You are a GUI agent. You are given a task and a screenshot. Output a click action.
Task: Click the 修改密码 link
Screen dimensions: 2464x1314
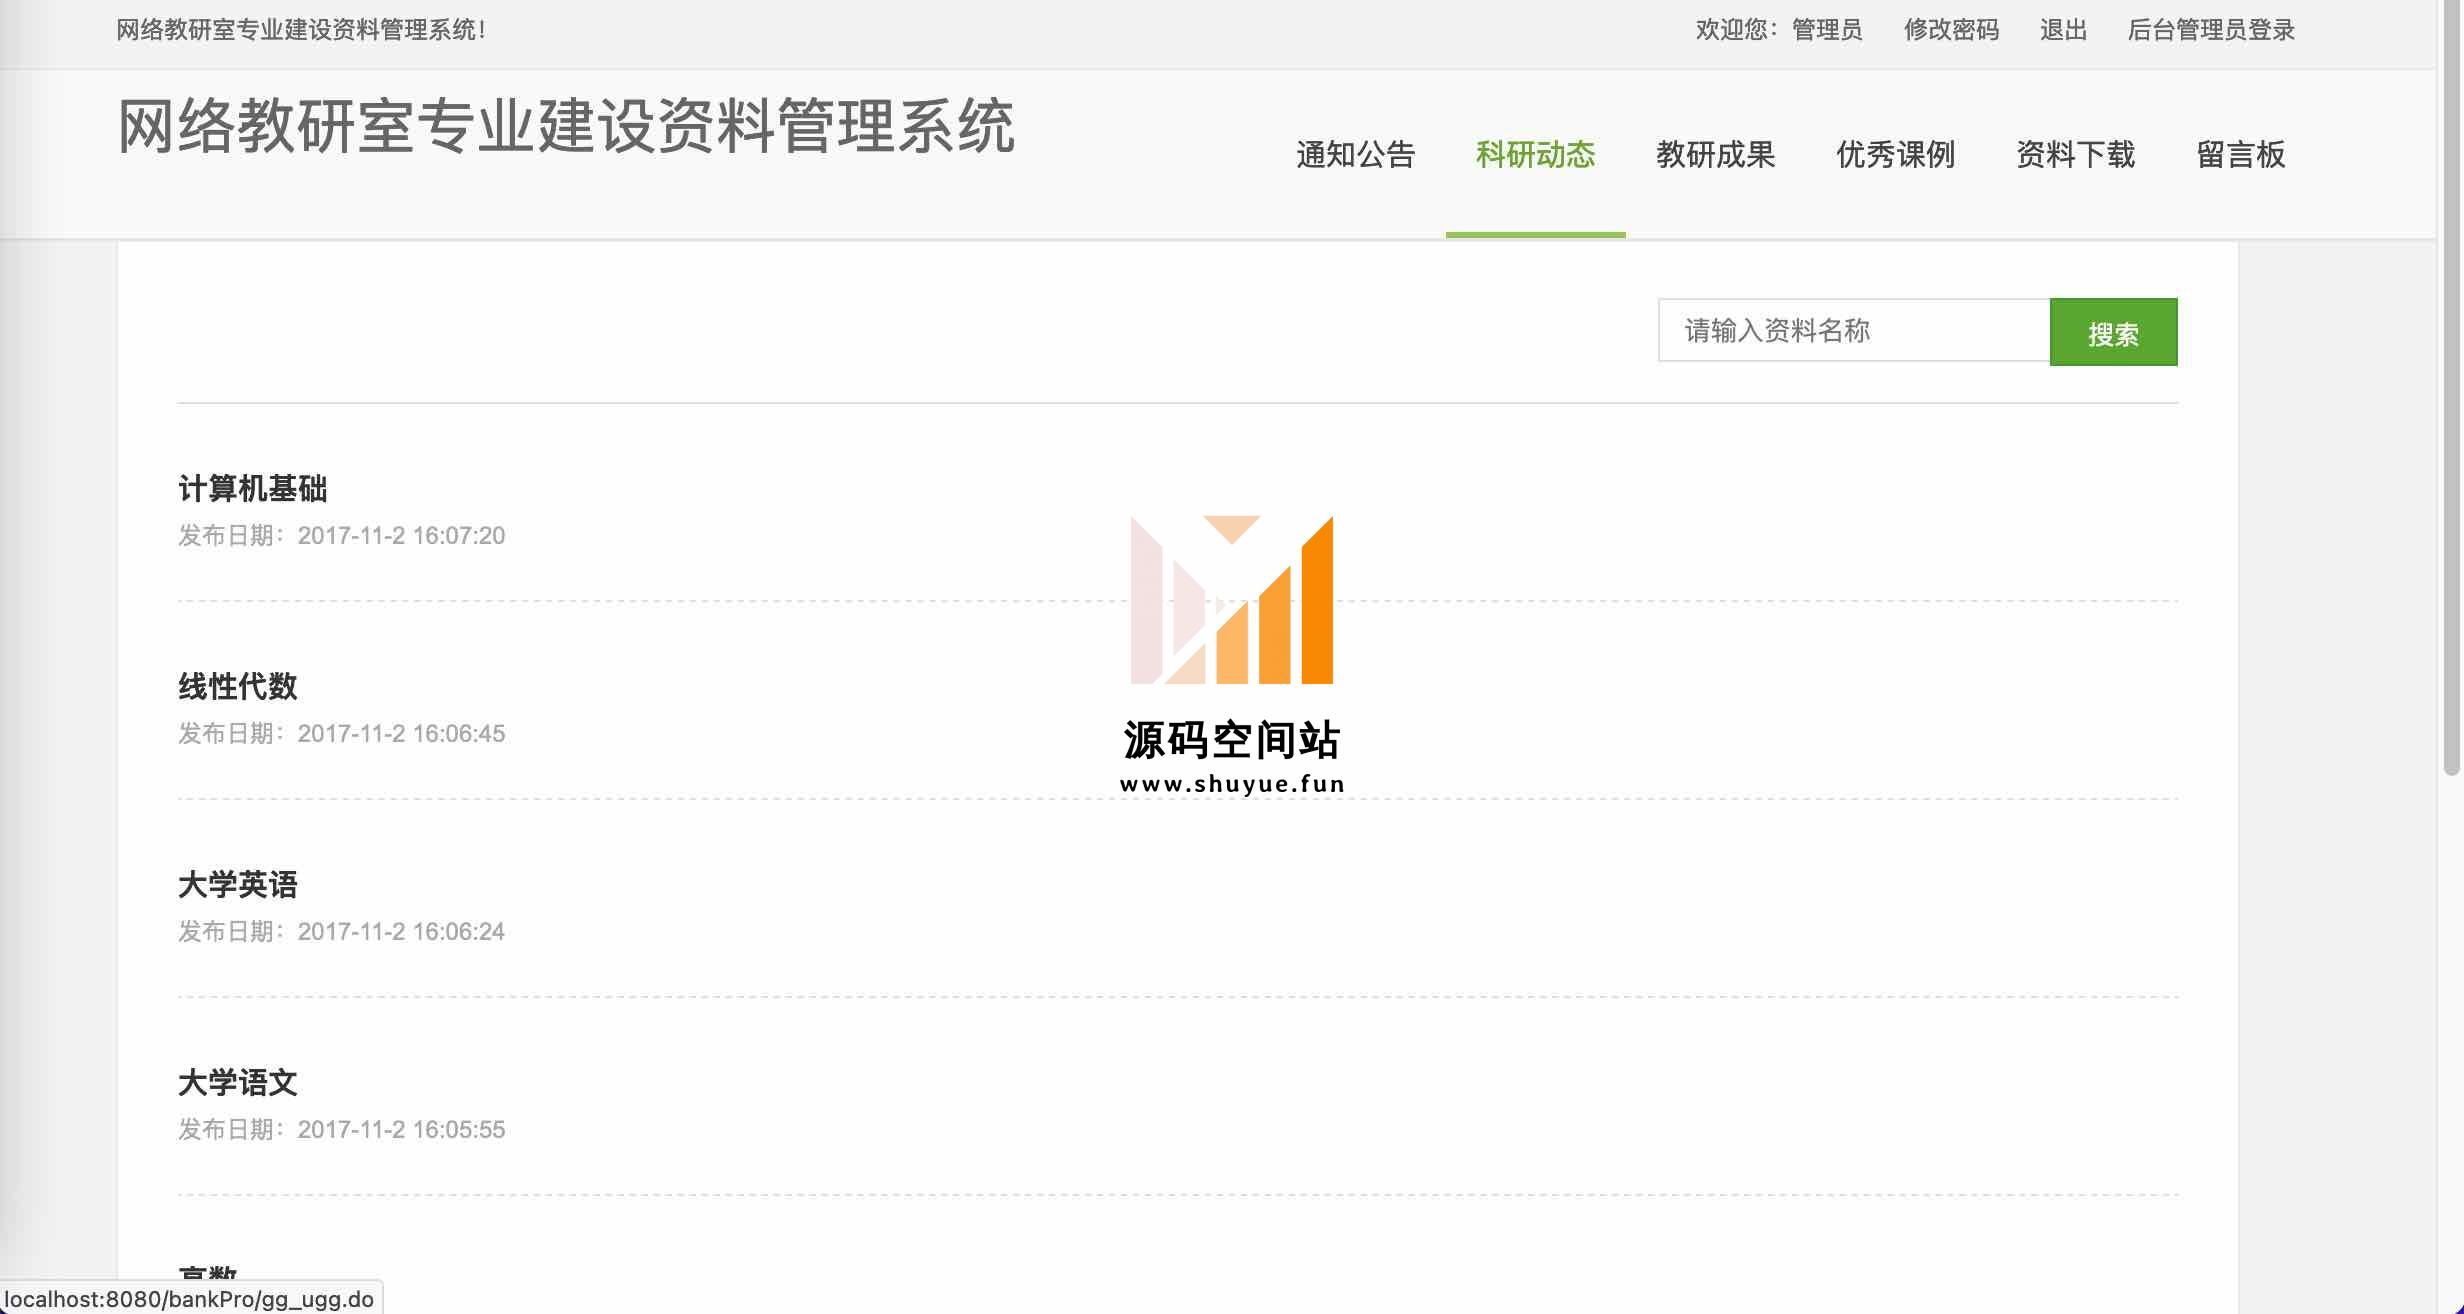coord(1951,30)
